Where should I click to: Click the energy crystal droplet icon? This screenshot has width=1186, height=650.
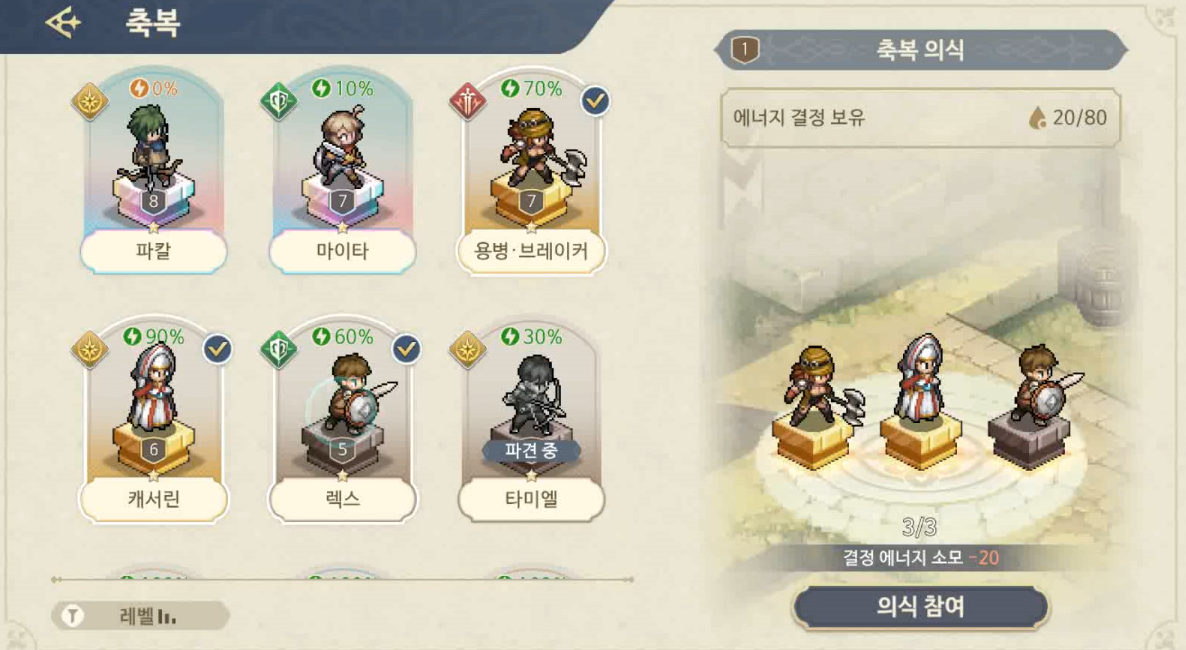[1038, 118]
